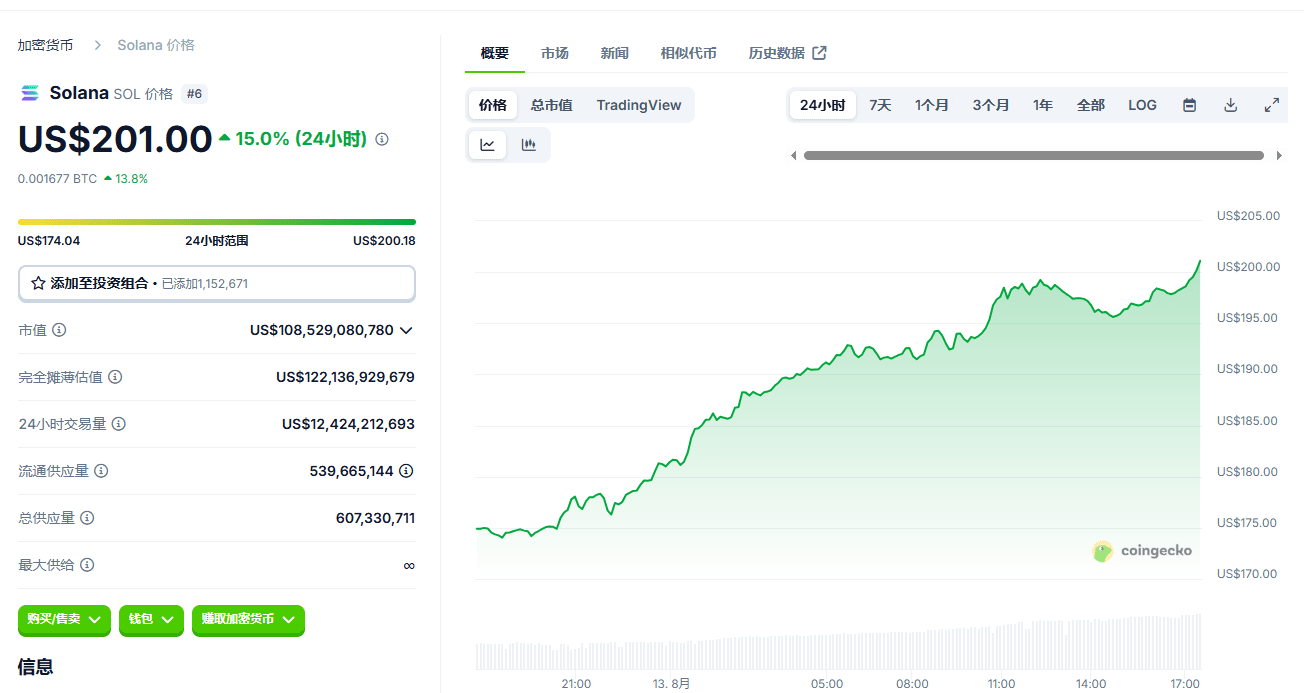This screenshot has width=1304, height=693.
Task: Click the info icon next to 流通供应量 label
Action: [x=101, y=471]
